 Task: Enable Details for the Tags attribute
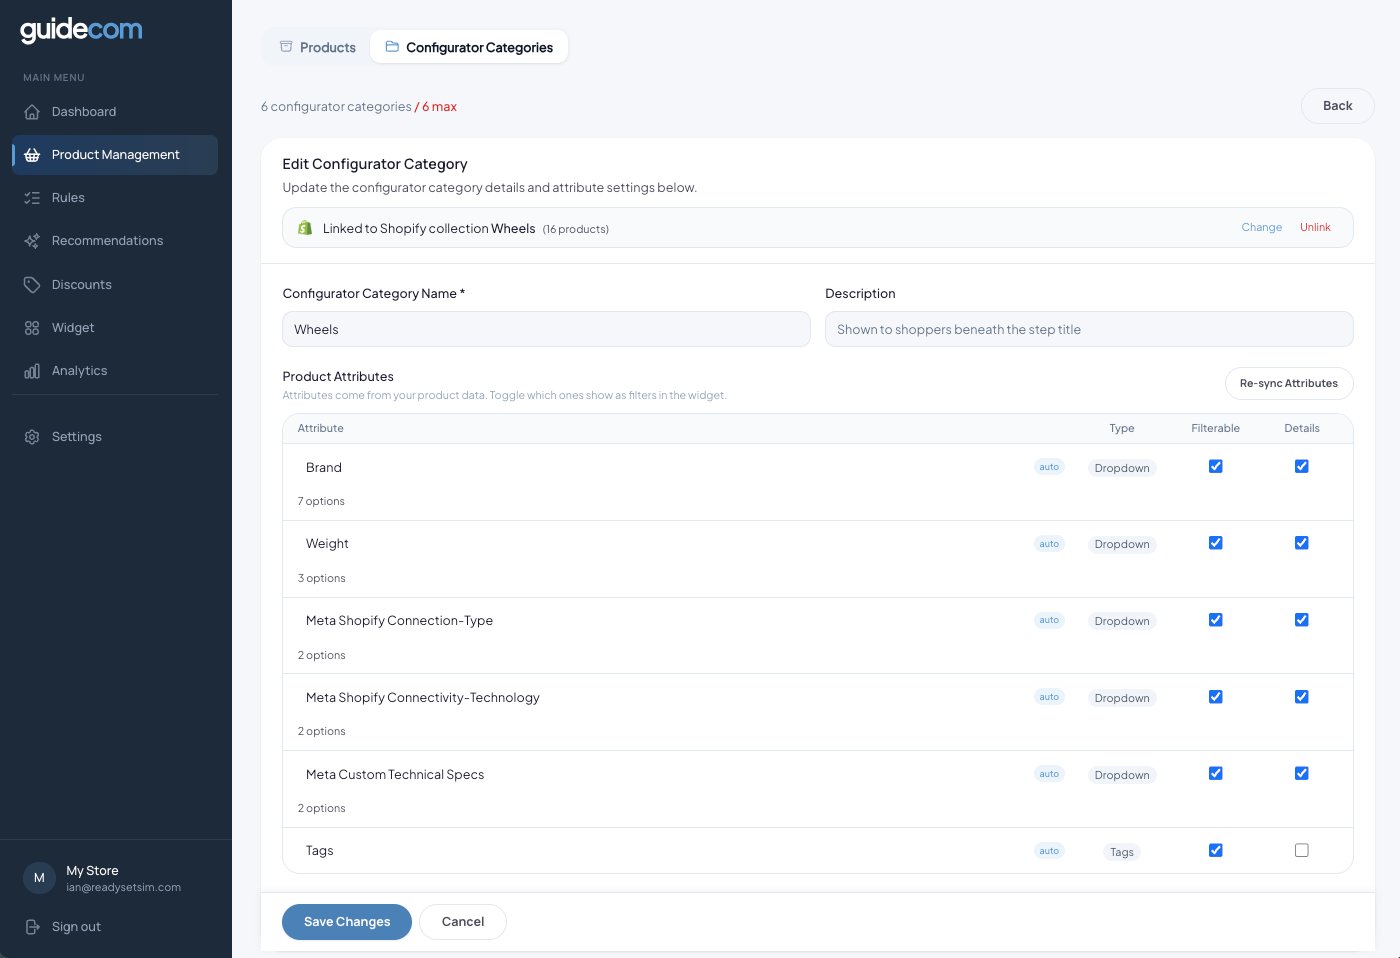pos(1301,850)
